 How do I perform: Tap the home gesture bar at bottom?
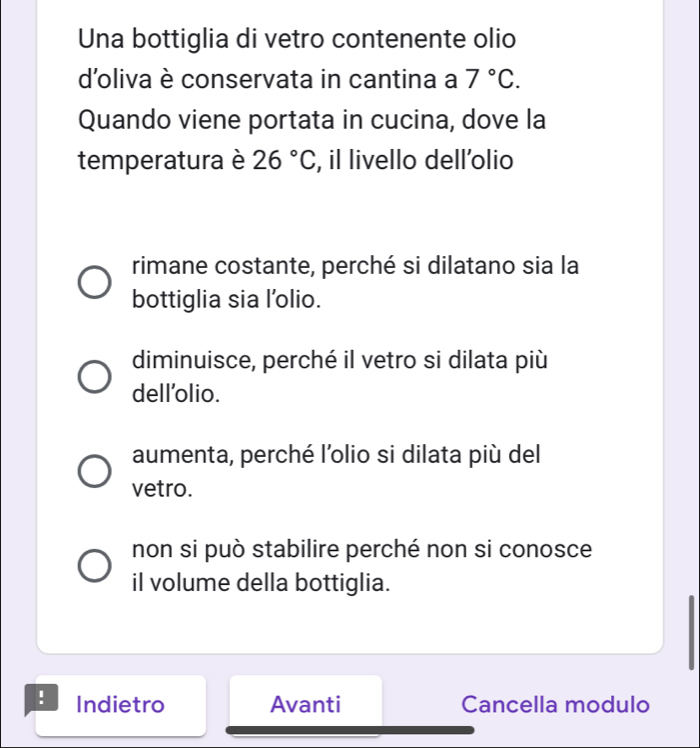(x=350, y=729)
